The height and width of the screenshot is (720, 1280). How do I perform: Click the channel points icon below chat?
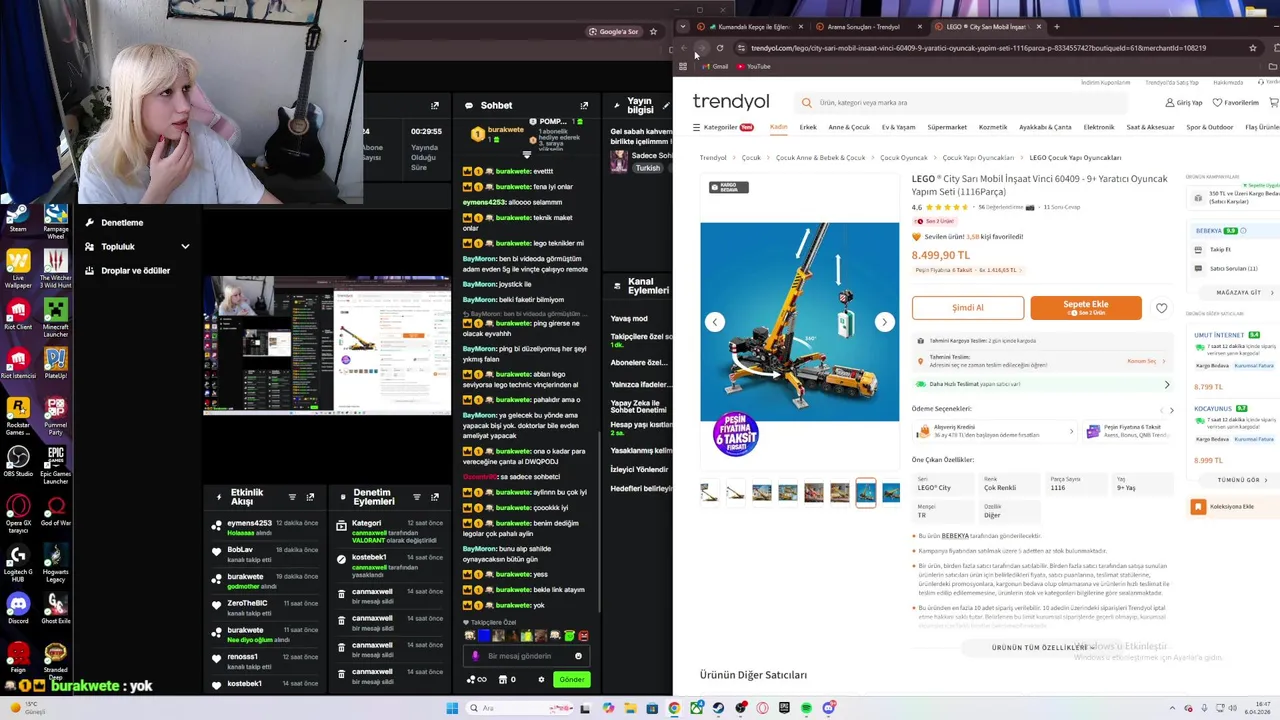475,679
